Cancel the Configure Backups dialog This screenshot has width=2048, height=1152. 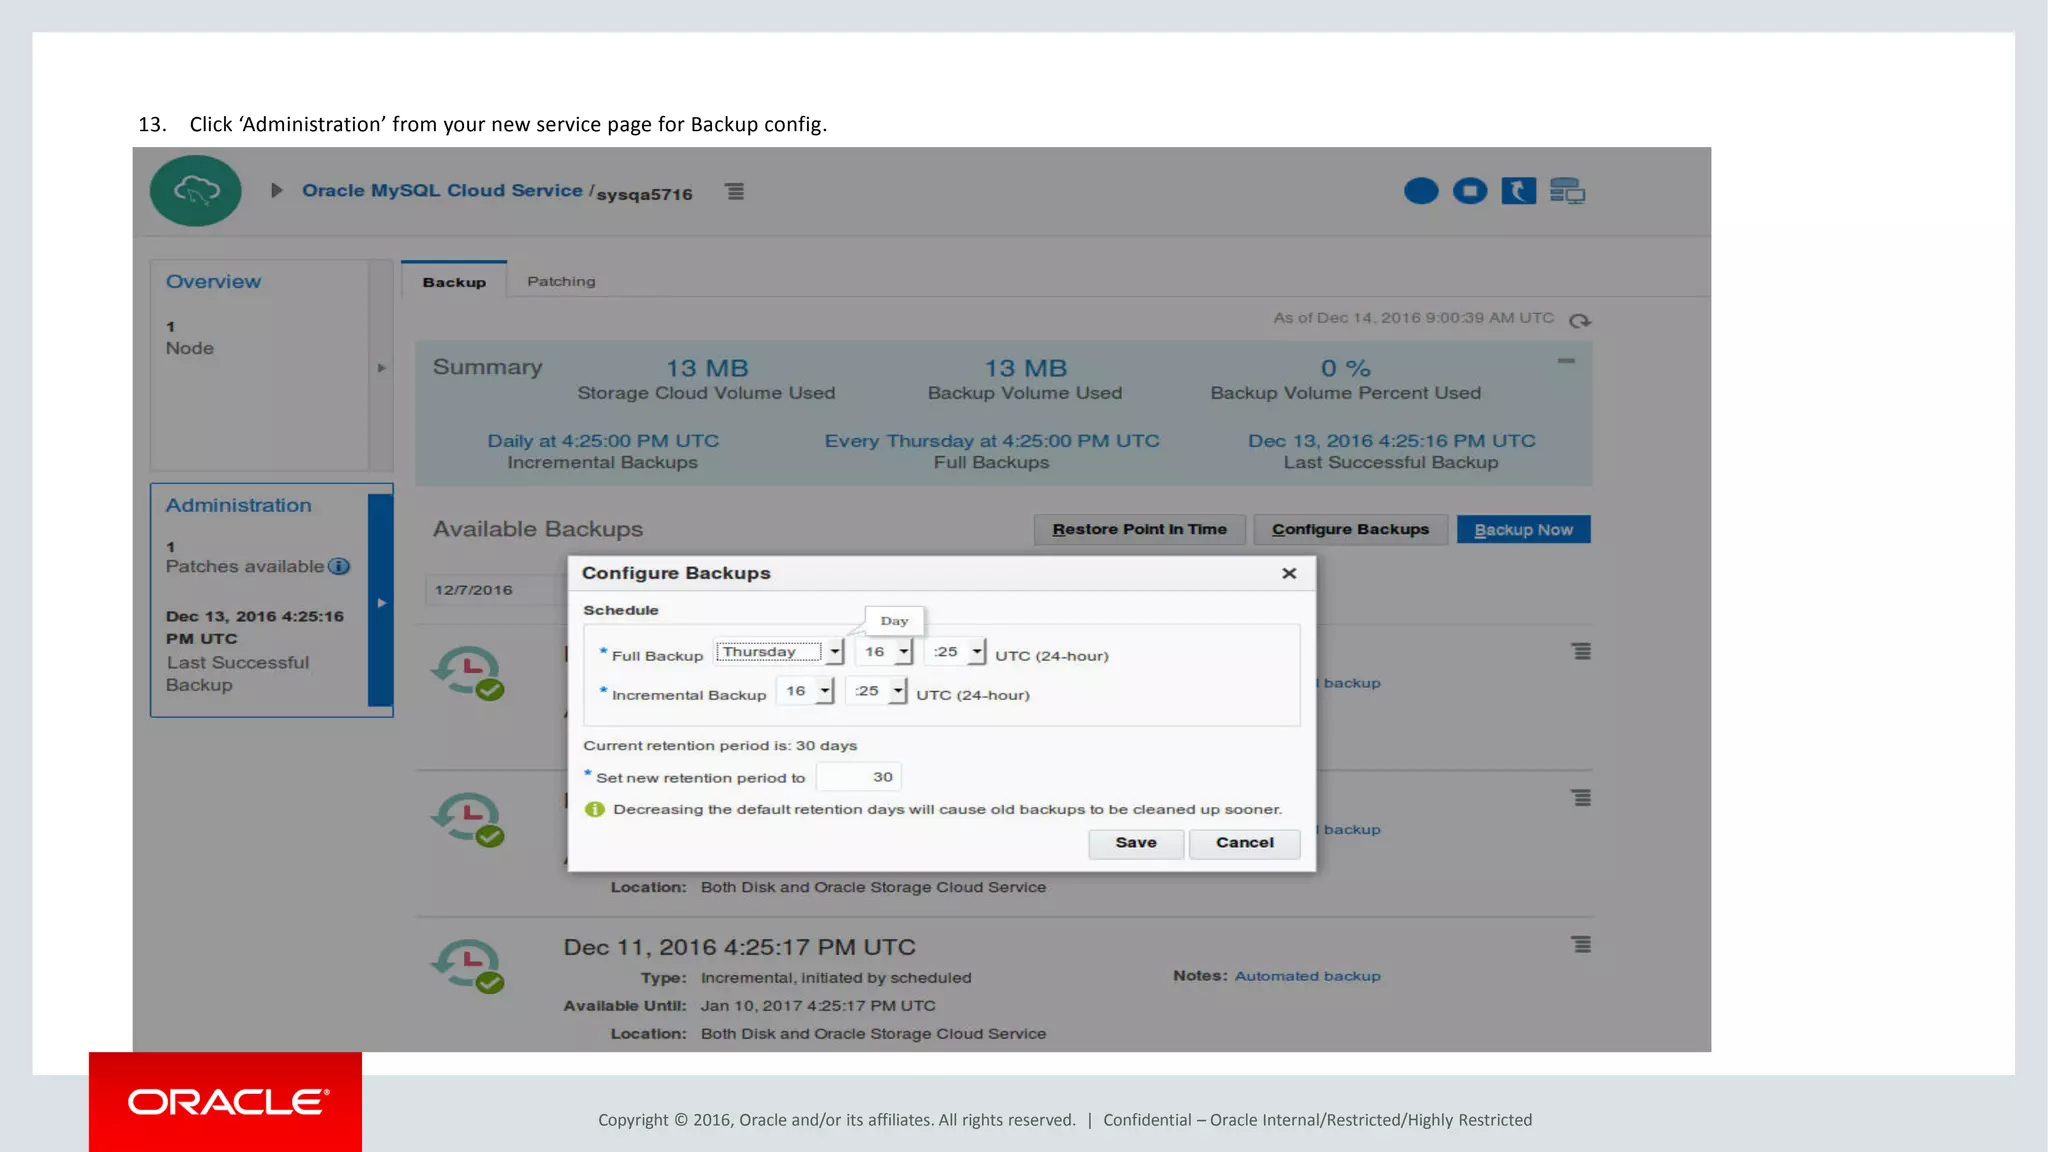(1245, 843)
